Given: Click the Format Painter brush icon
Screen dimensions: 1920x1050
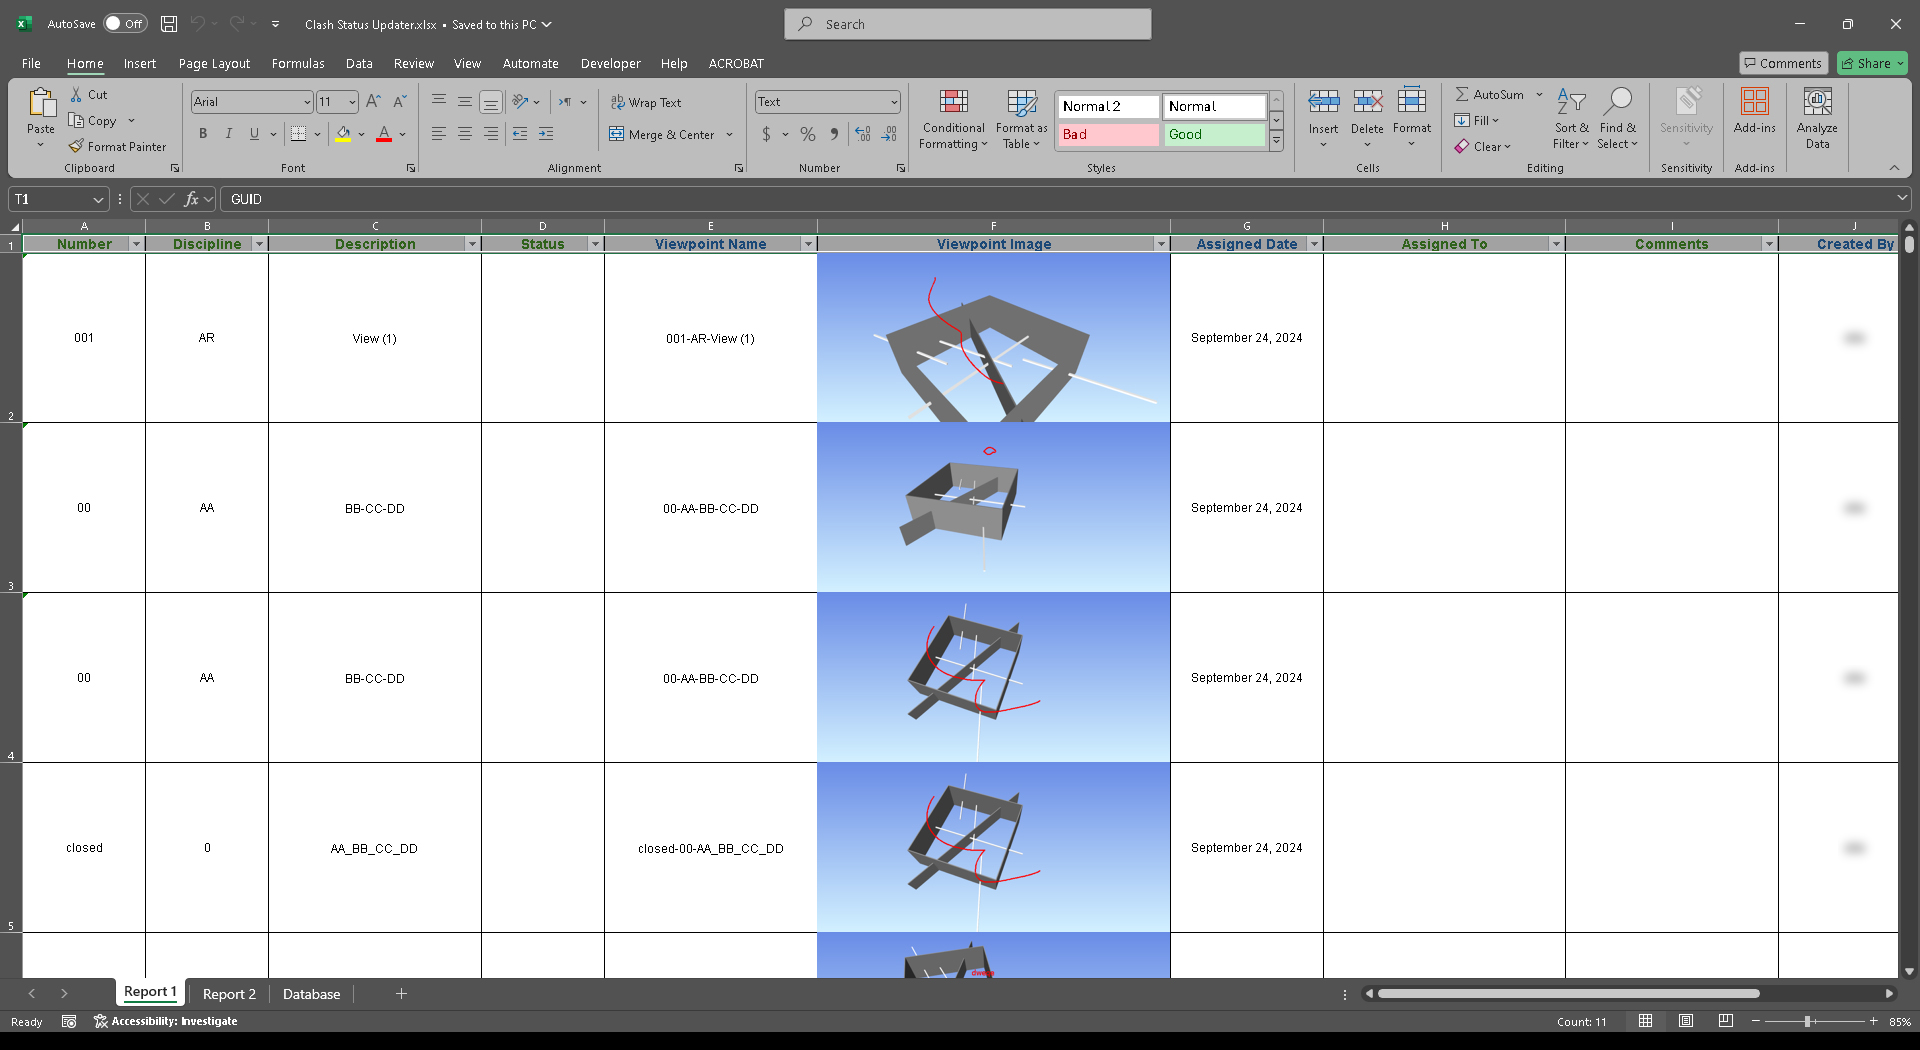Looking at the screenshot, I should (76, 147).
